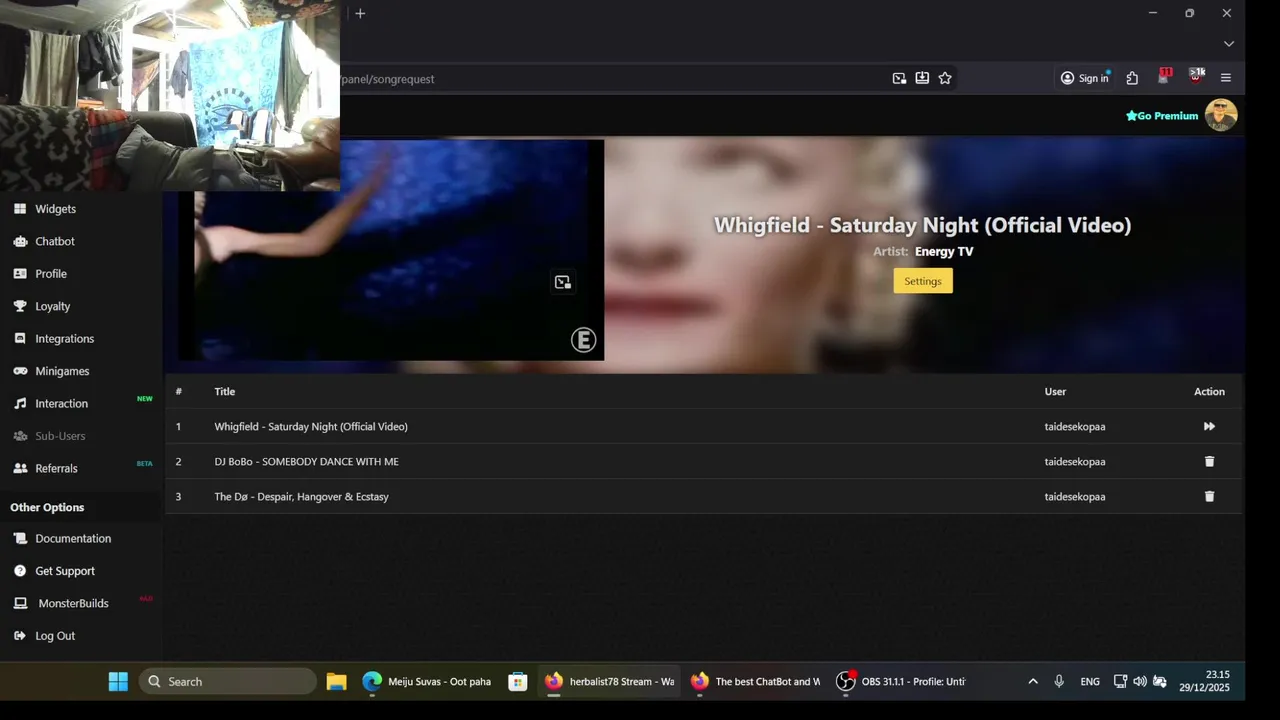Select The Dø - Despair, Hangover & Ecstasy title

pos(301,496)
